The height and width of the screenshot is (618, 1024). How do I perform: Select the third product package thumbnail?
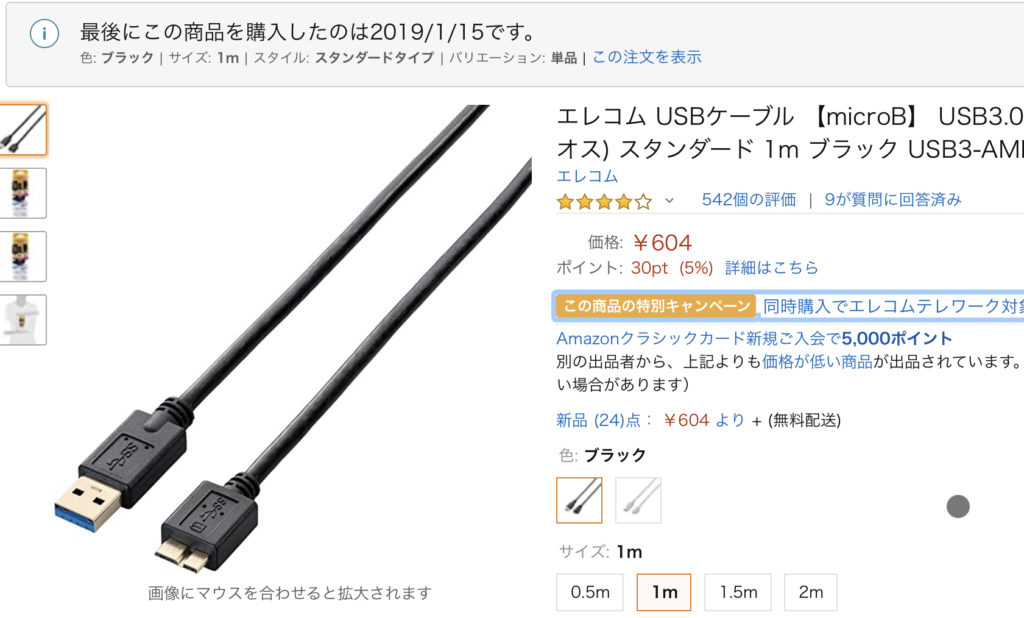23,256
